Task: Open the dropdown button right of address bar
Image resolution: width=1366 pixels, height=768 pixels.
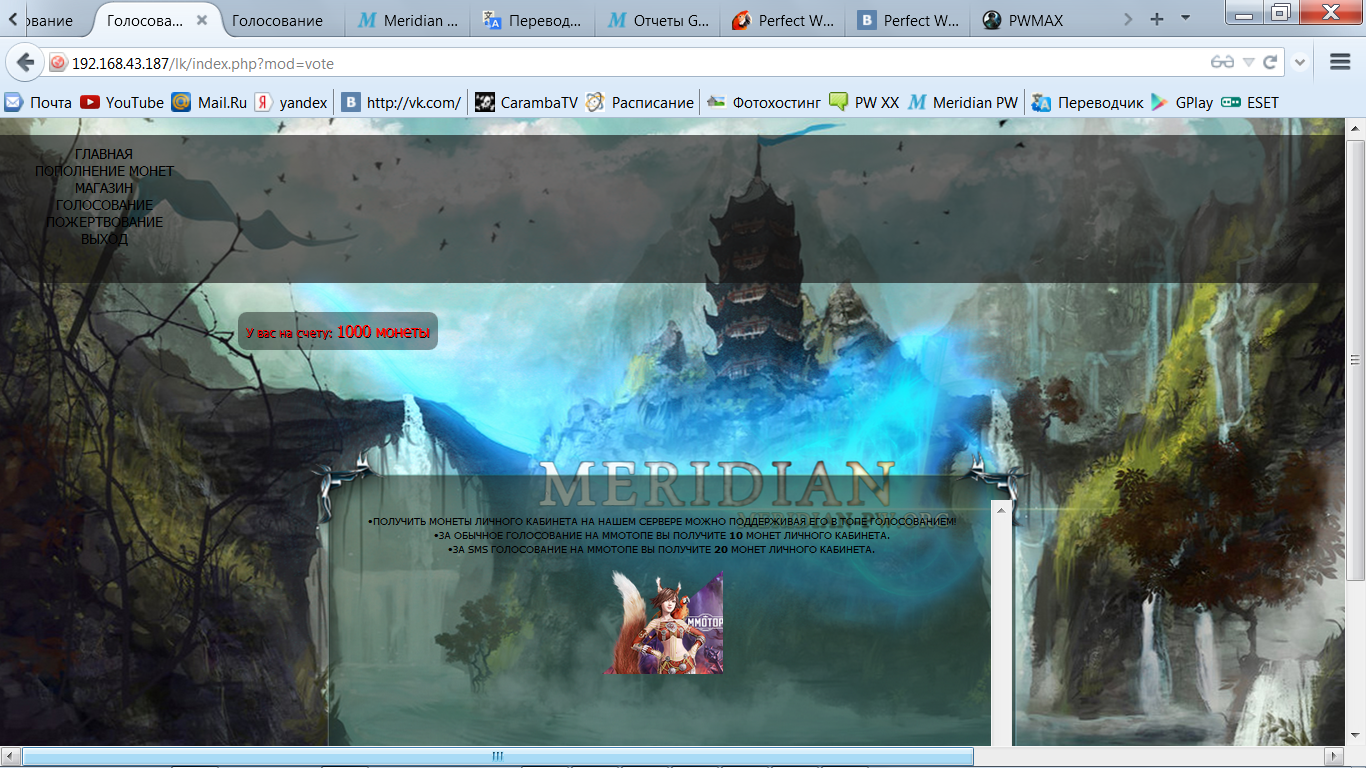Action: coord(1300,63)
